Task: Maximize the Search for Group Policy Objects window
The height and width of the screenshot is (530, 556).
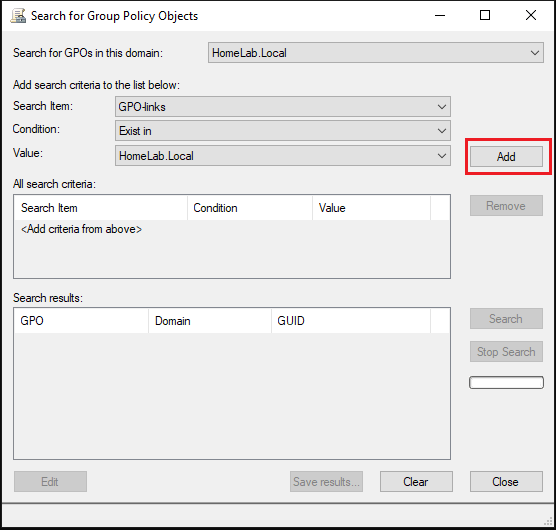Action: pyautogui.click(x=485, y=15)
